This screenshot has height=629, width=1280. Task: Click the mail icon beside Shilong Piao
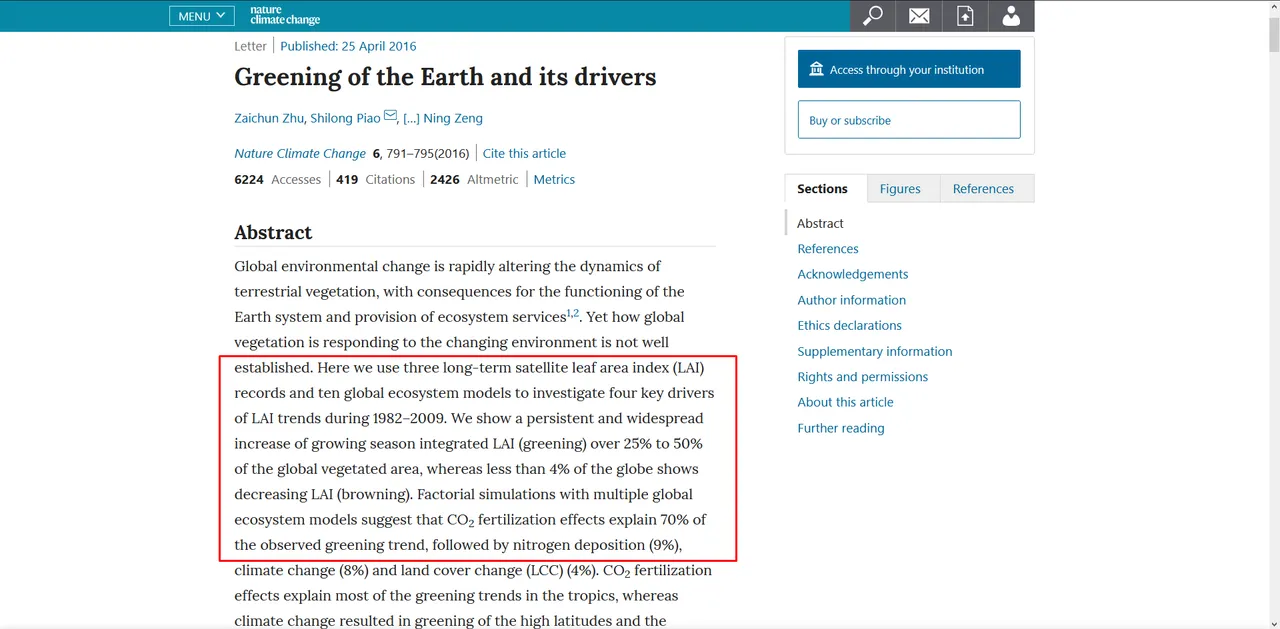[391, 116]
